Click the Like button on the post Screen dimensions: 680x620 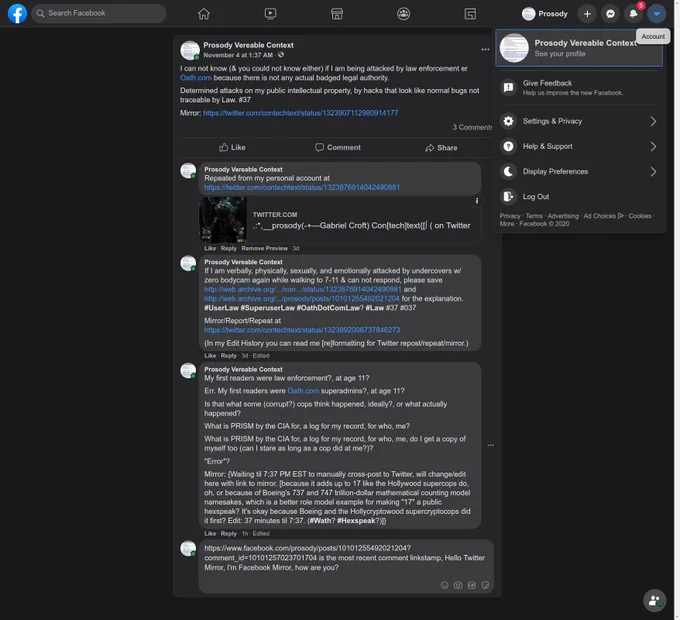[232, 147]
